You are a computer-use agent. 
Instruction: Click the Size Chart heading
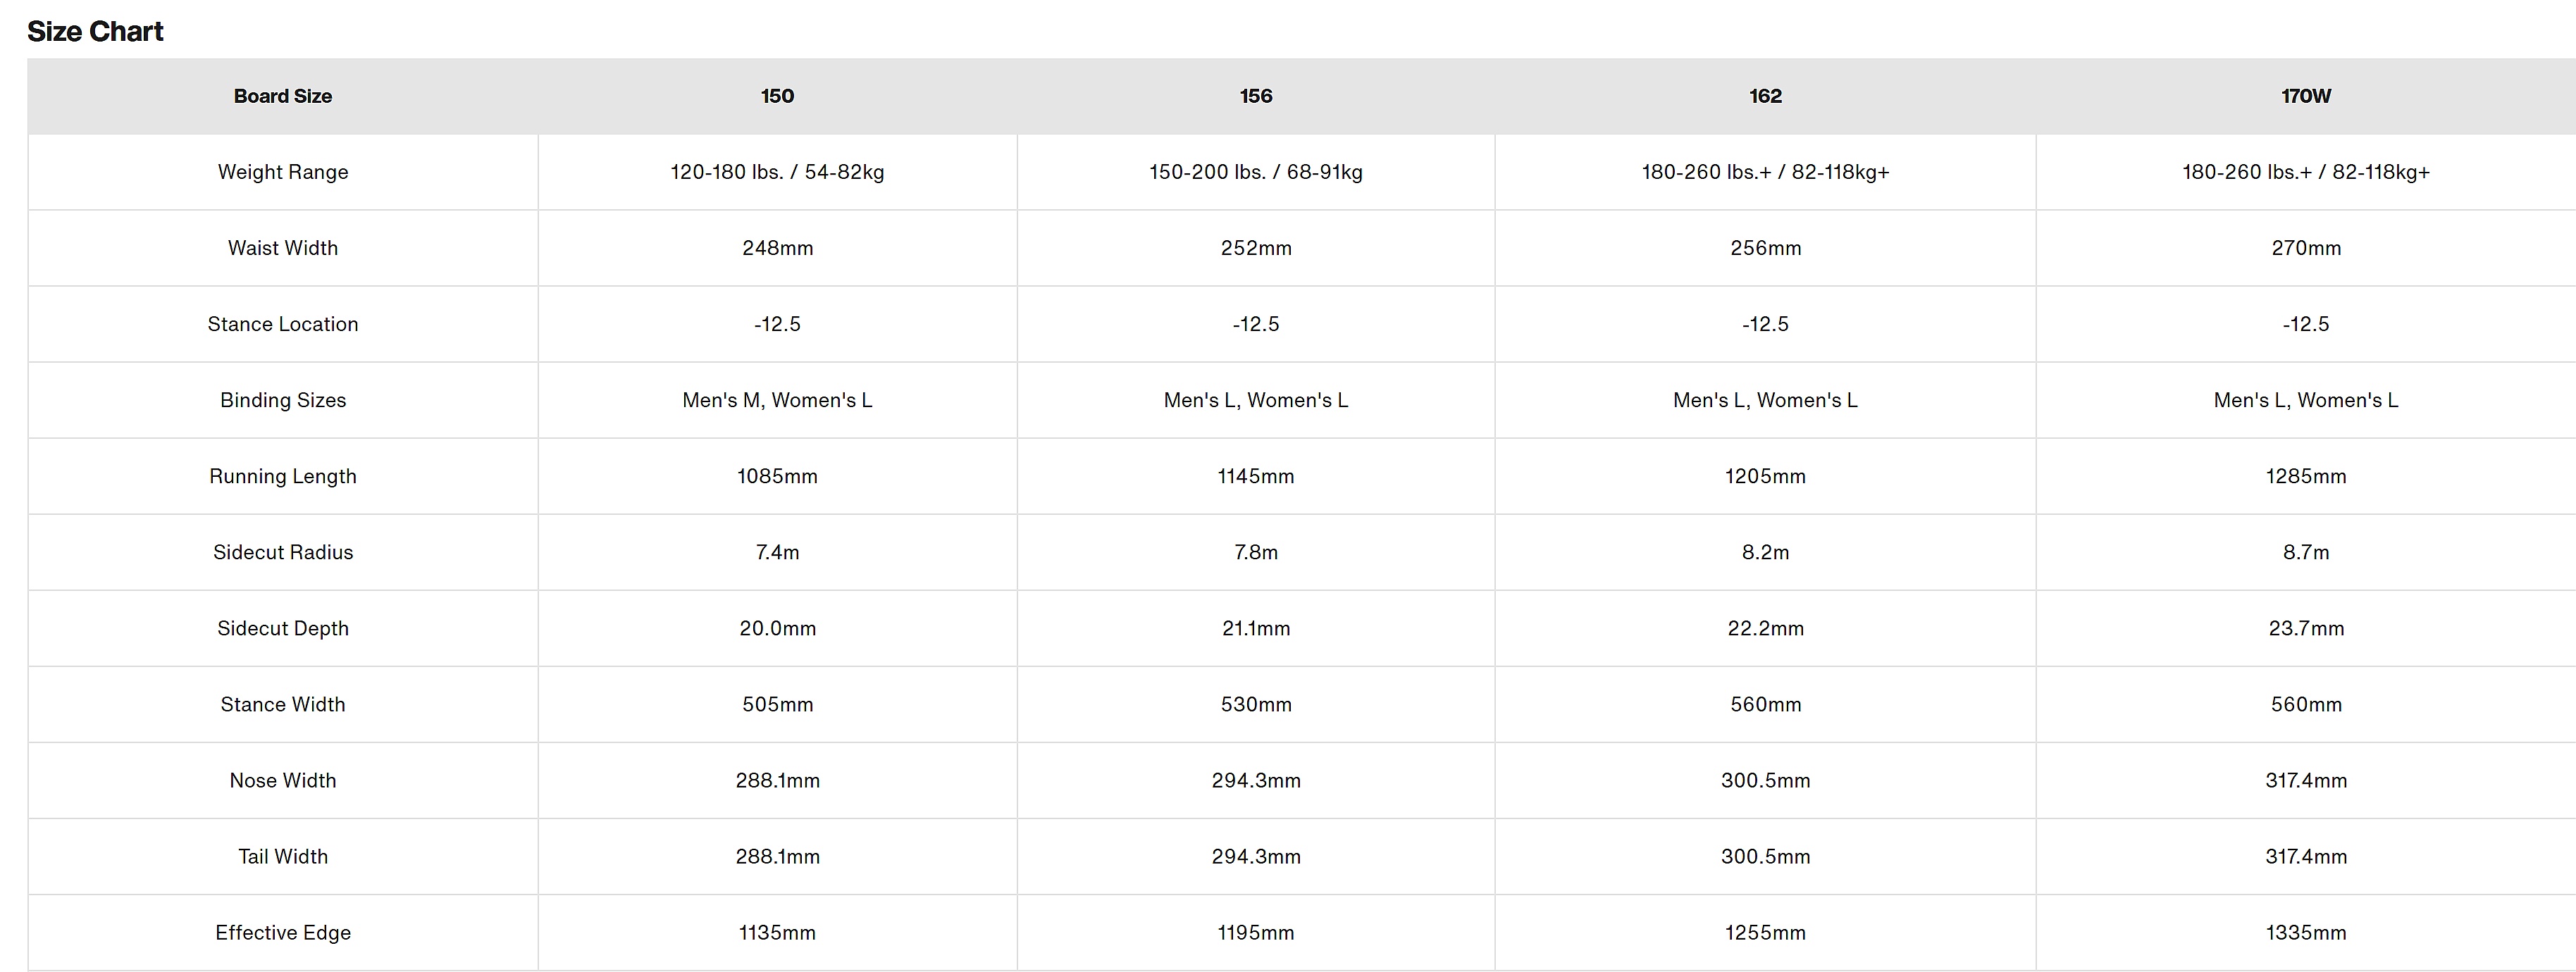coord(95,32)
